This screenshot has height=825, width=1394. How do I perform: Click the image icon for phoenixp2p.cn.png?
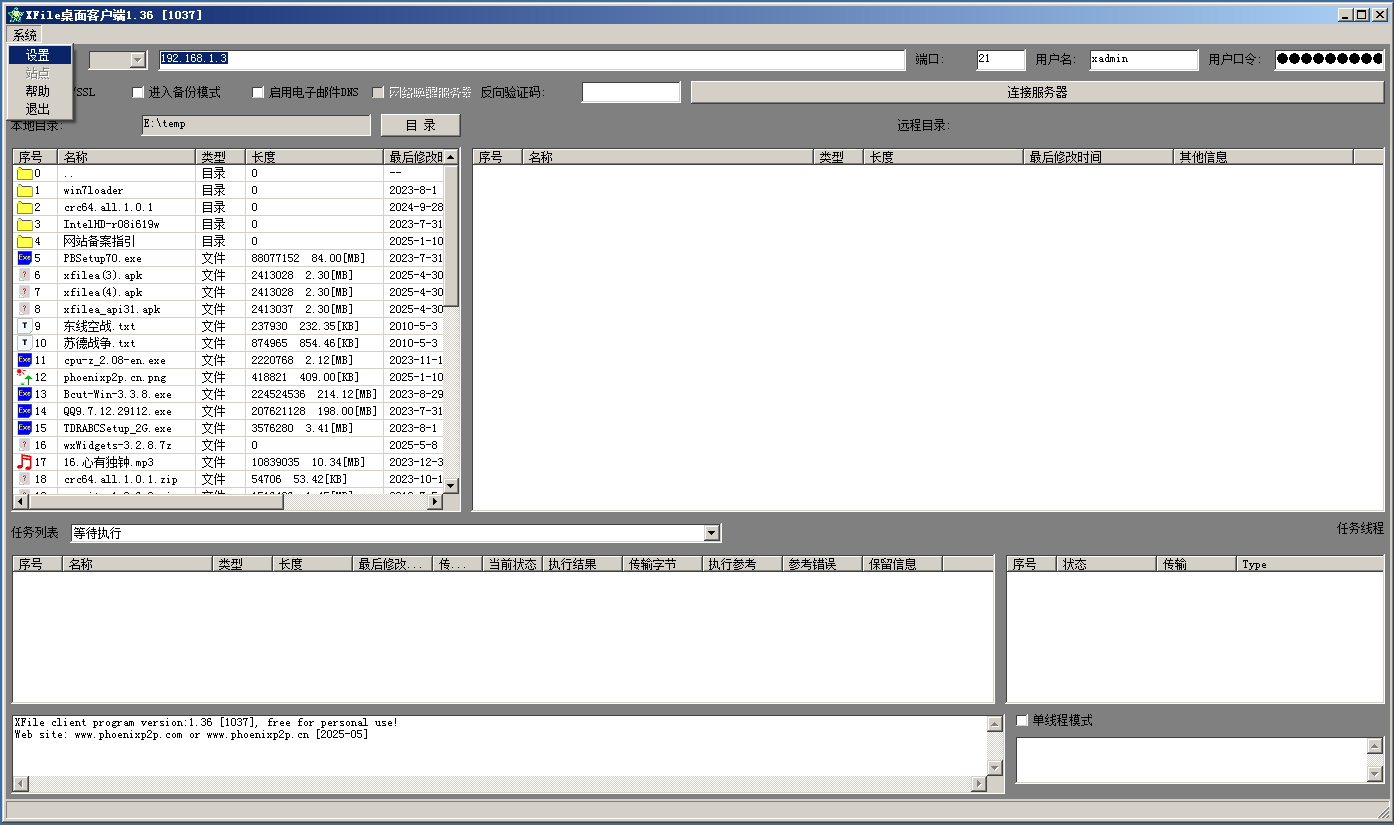[x=25, y=377]
